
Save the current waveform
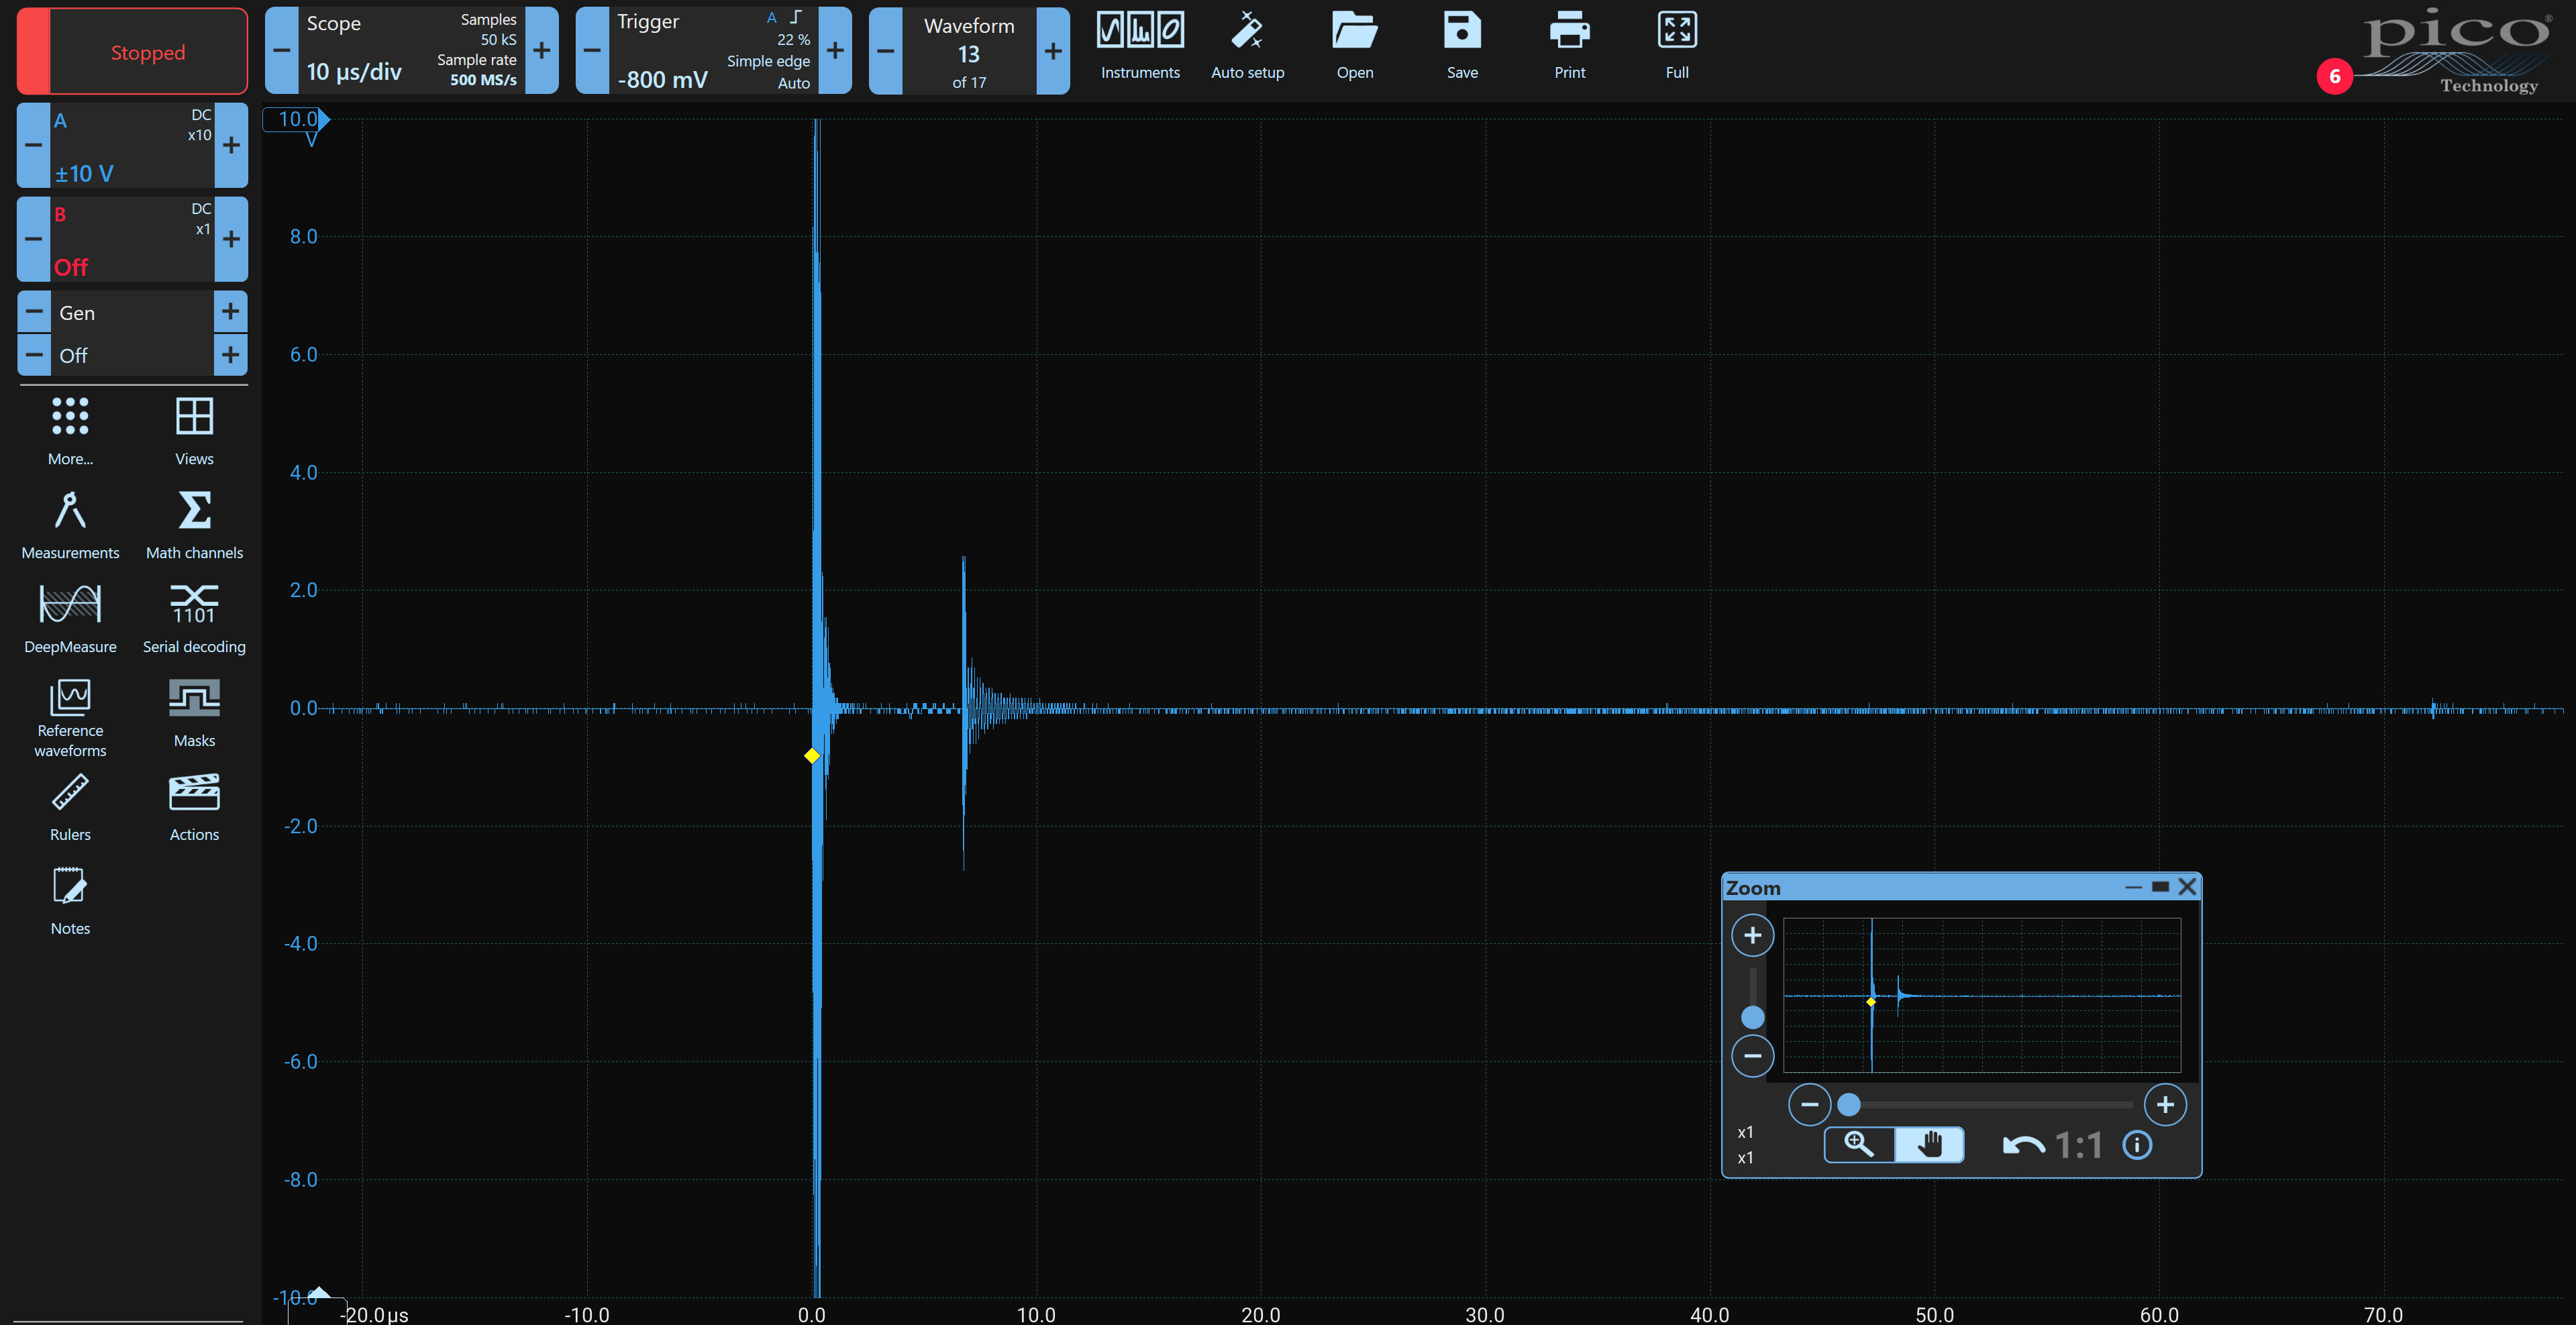coord(1462,46)
